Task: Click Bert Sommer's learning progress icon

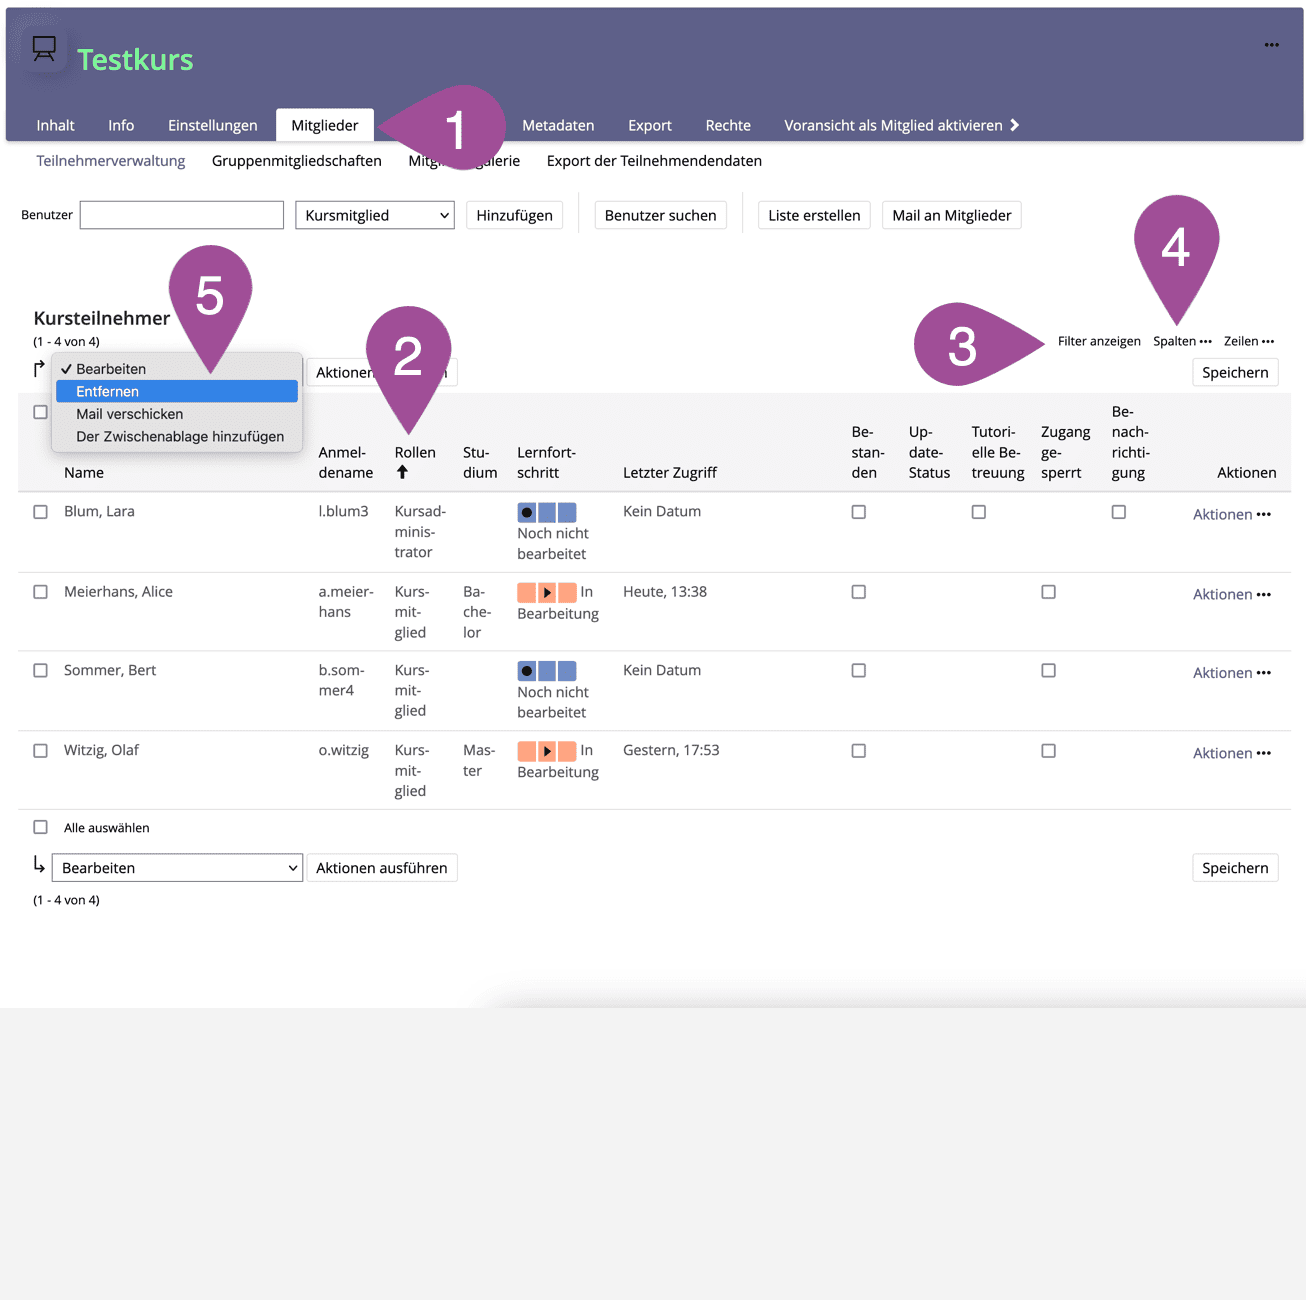Action: pos(546,671)
